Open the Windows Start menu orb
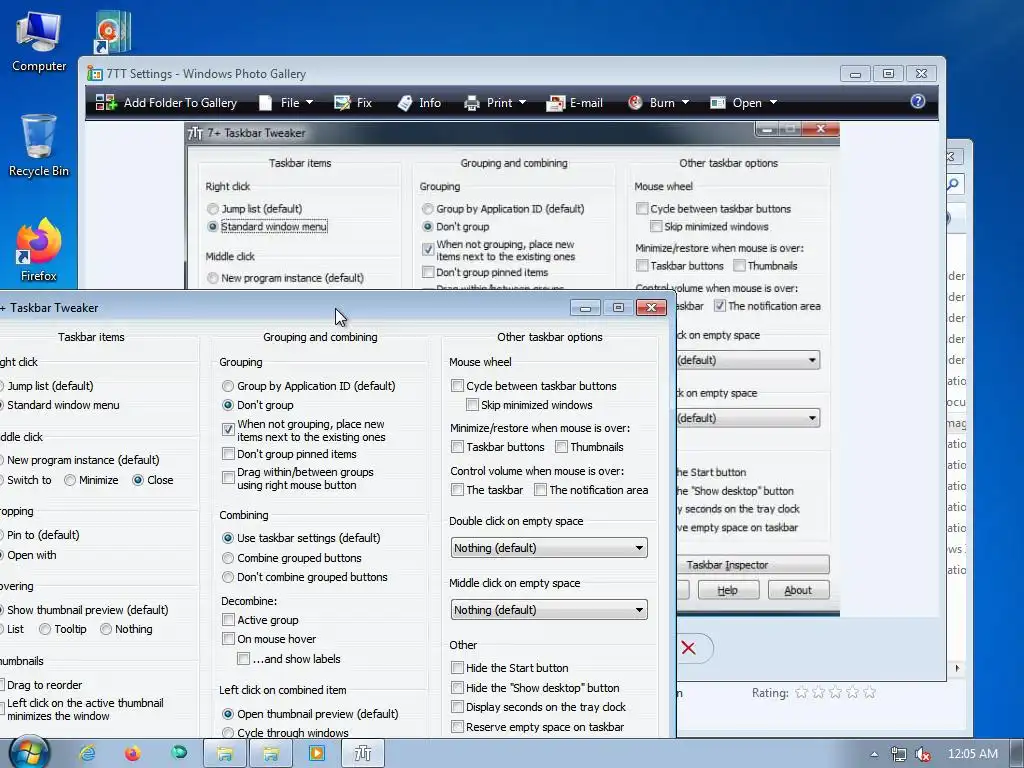Viewport: 1024px width, 768px height. tap(29, 752)
